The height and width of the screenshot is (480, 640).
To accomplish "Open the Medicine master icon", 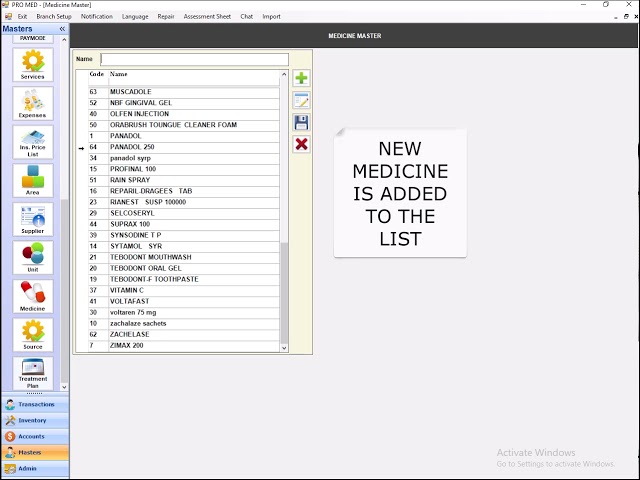I will tap(33, 296).
